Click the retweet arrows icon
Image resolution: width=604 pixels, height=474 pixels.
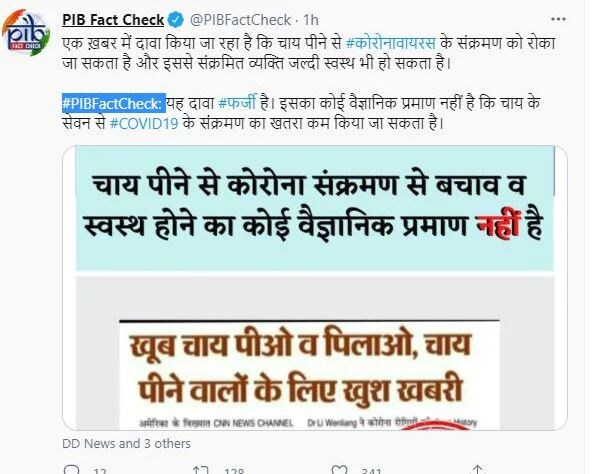pyautogui.click(x=201, y=470)
